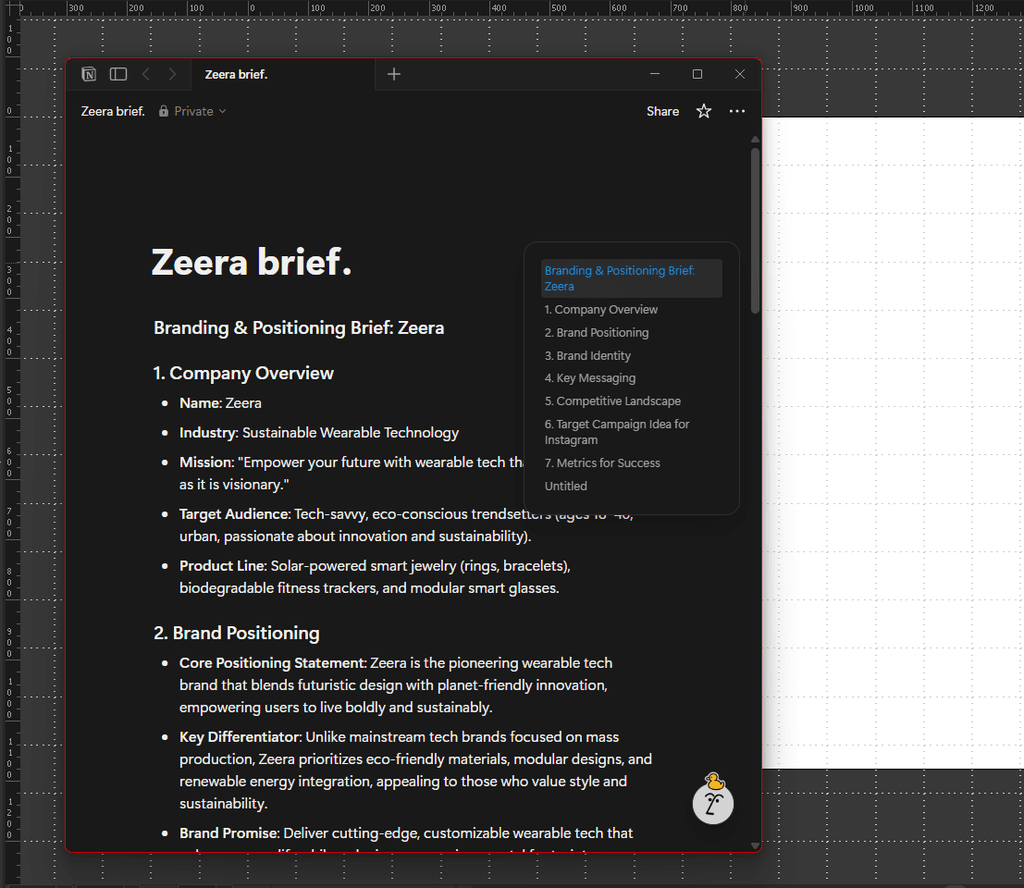This screenshot has width=1024, height=888.
Task: Jump to 1. Company Overview in contents
Action: coord(601,310)
